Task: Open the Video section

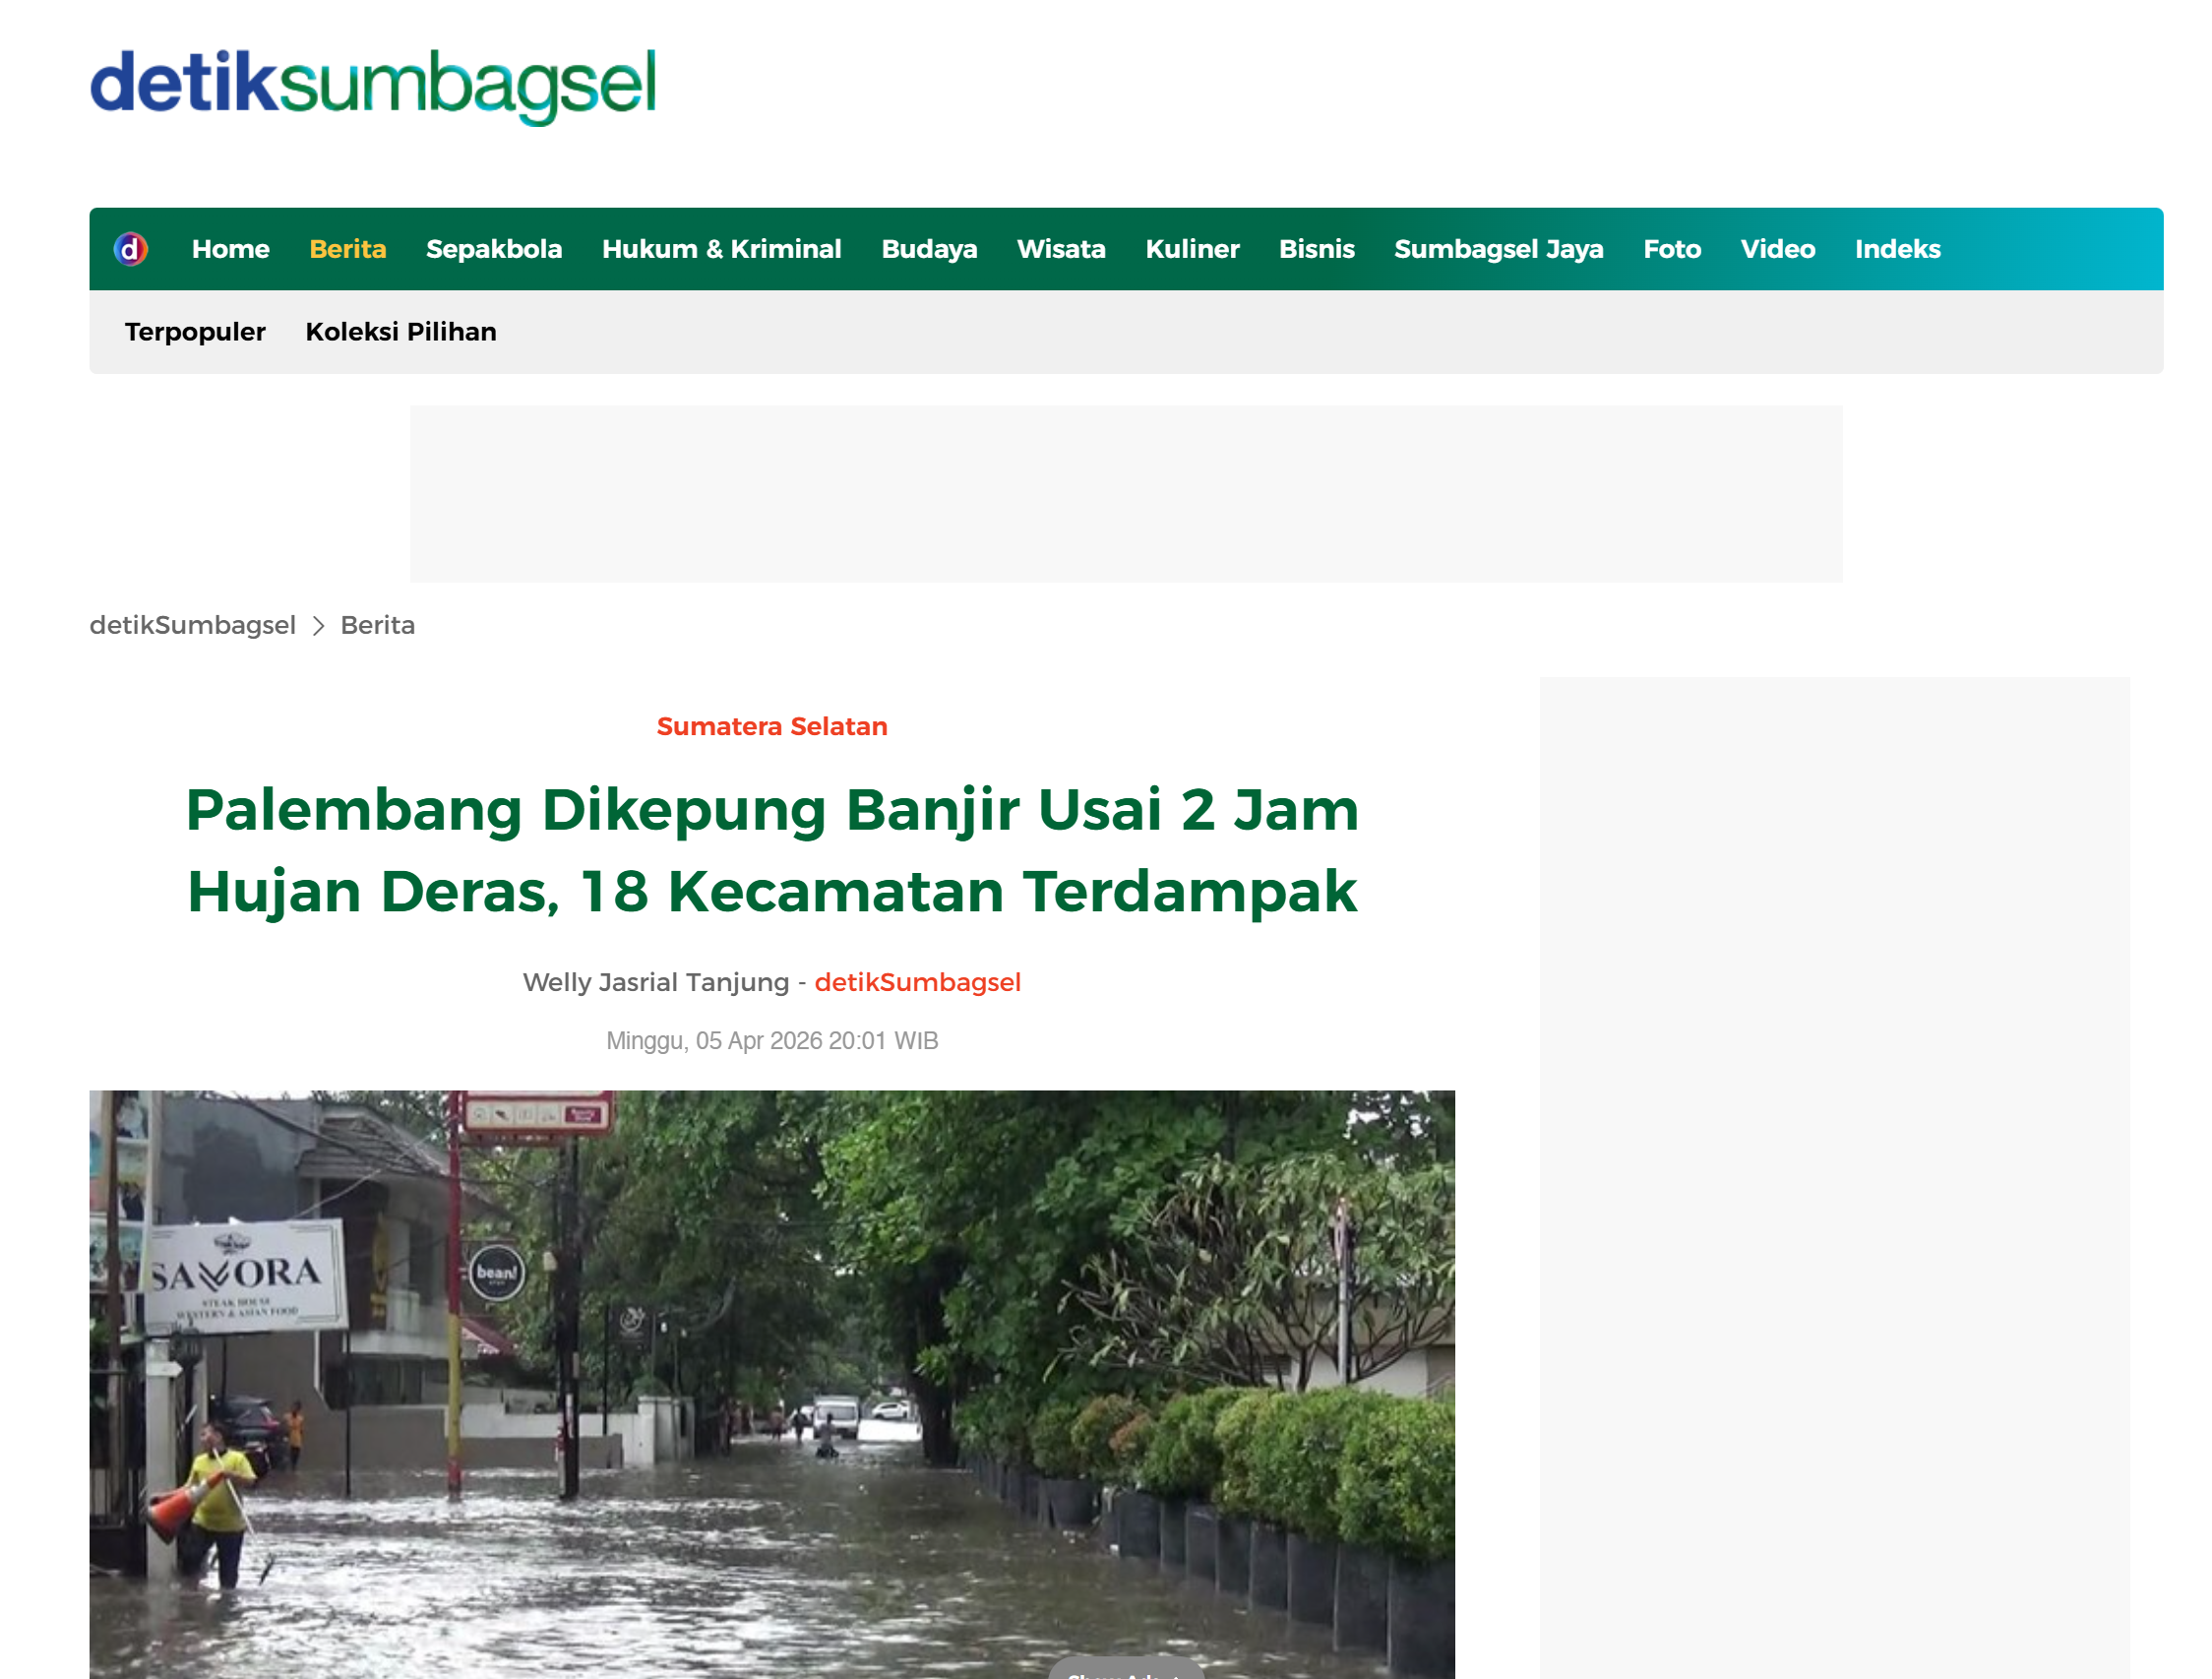Action: pyautogui.click(x=1777, y=249)
